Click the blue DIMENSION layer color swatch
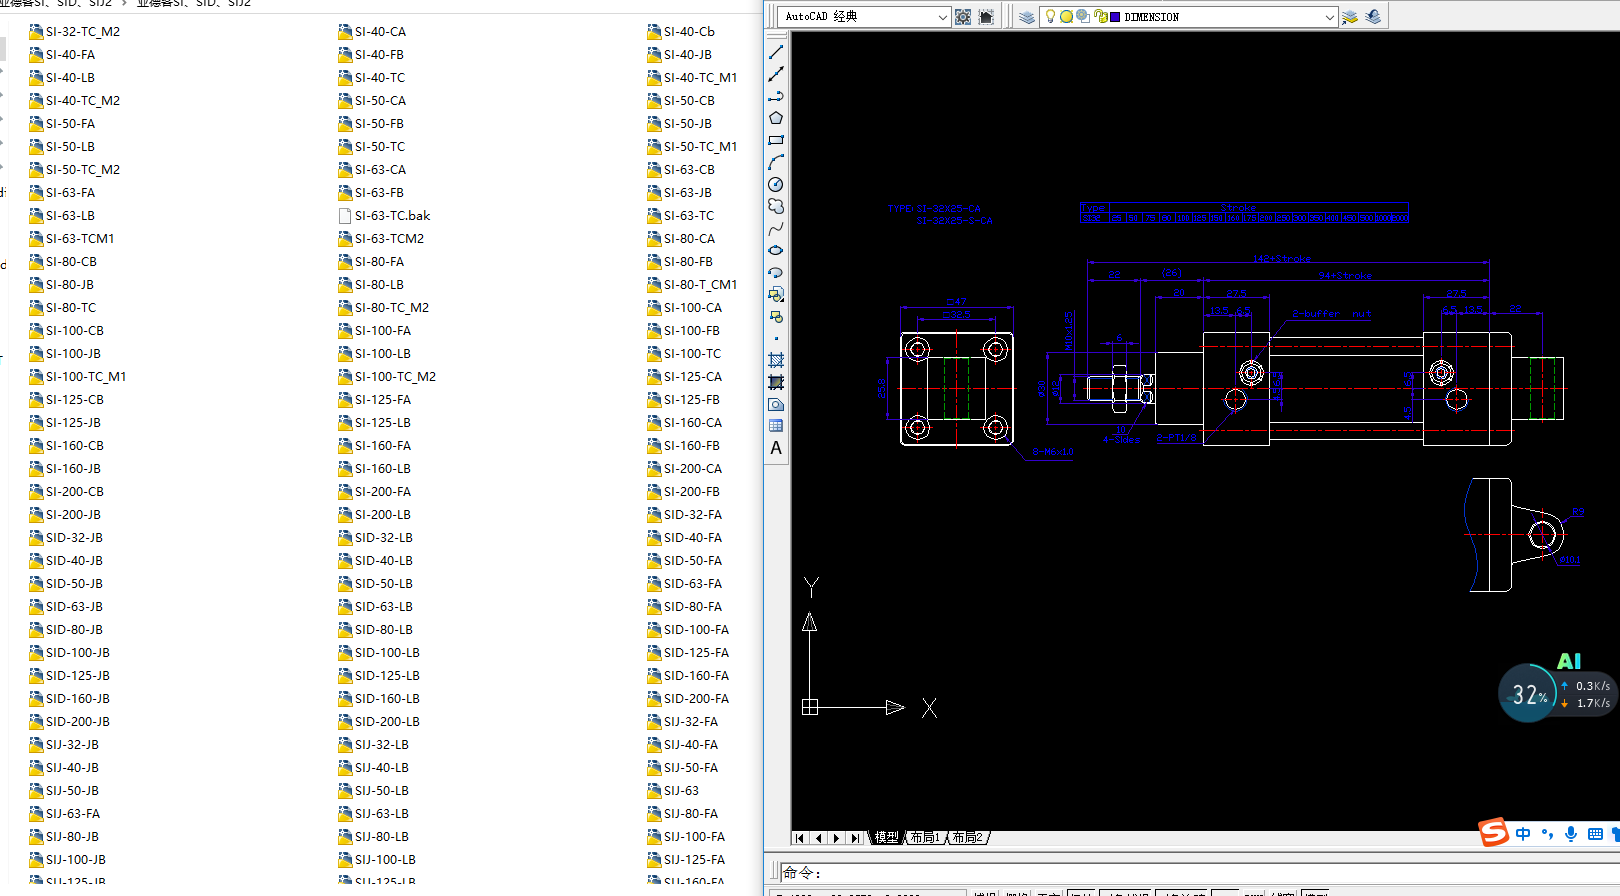This screenshot has width=1620, height=896. coord(1115,17)
